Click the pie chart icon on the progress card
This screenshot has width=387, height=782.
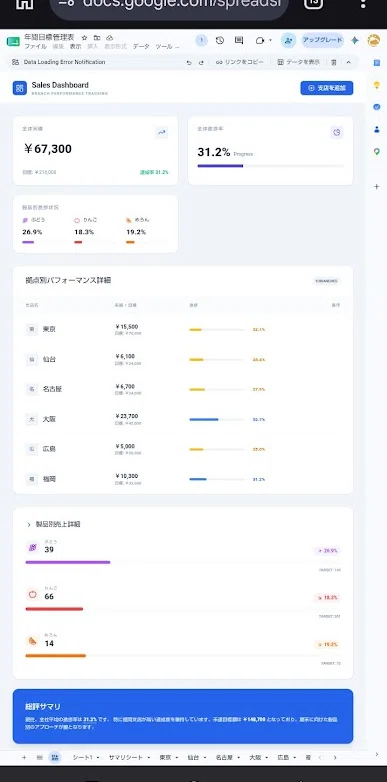tap(337, 132)
